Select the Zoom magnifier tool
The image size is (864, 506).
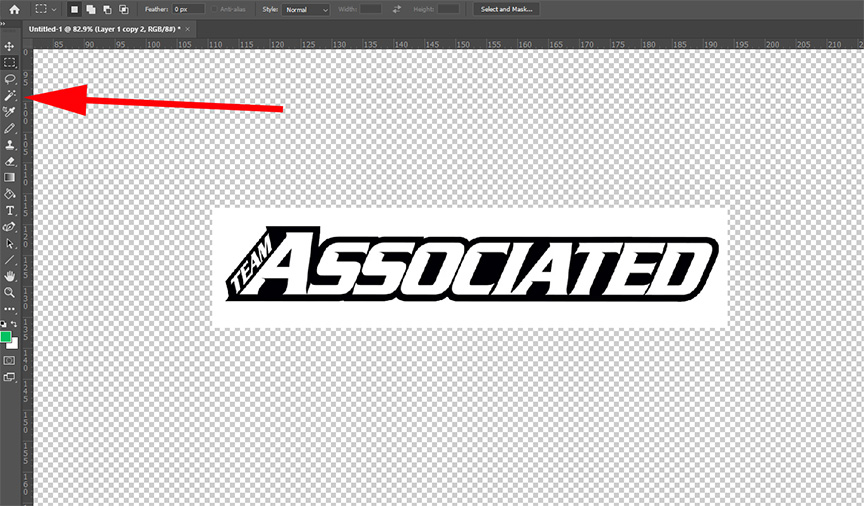coord(9,293)
